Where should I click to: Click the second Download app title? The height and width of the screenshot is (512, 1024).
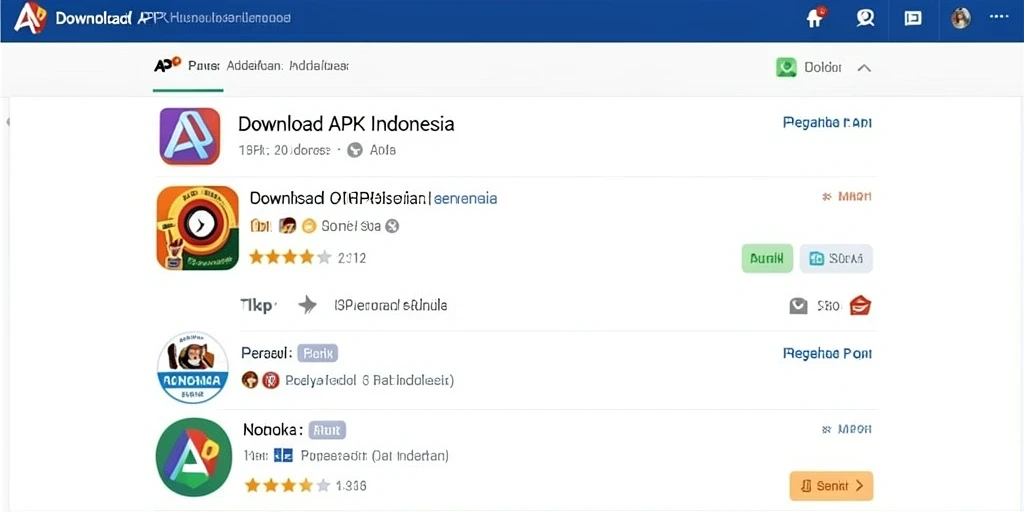(374, 198)
